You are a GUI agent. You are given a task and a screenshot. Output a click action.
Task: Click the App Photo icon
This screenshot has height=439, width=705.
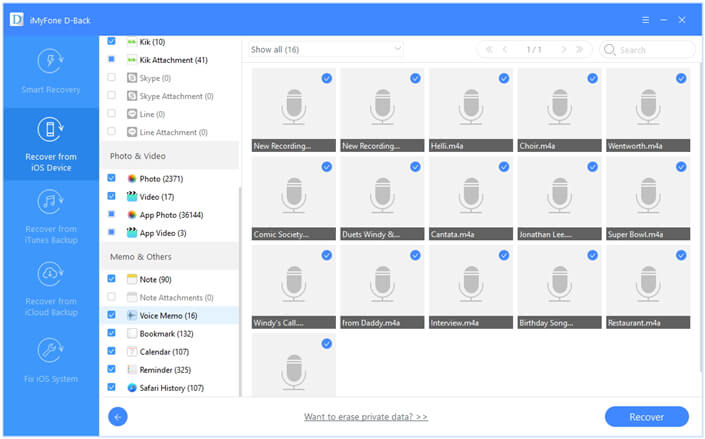tap(132, 215)
